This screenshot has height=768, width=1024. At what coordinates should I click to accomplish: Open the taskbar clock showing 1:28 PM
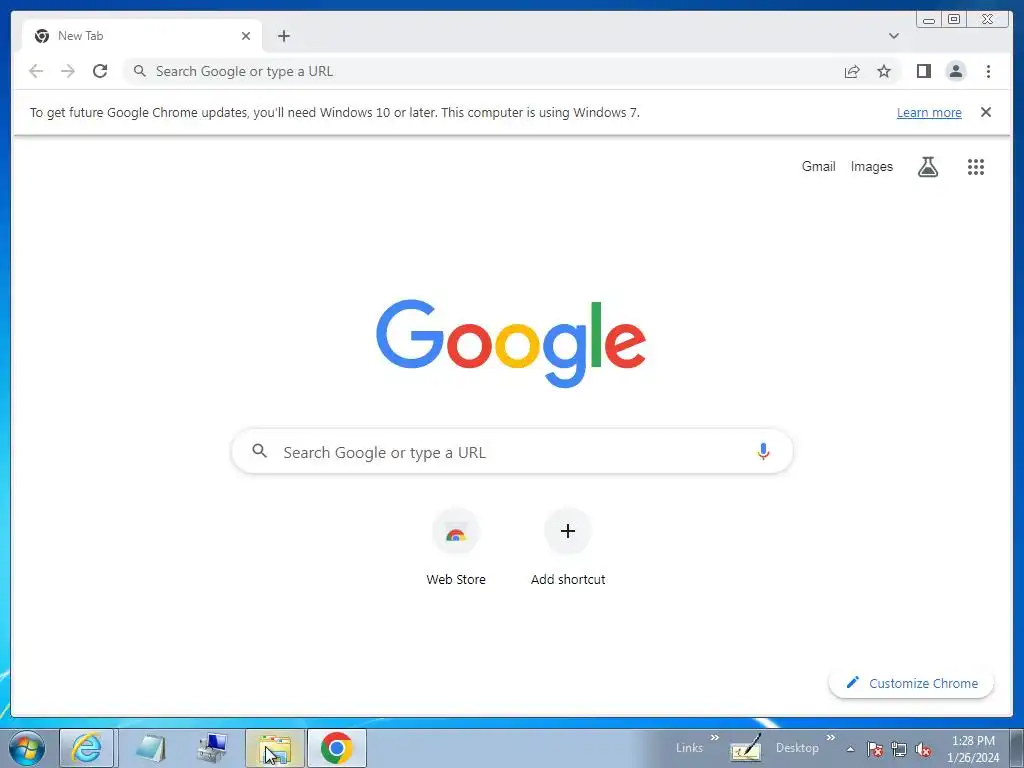click(973, 749)
